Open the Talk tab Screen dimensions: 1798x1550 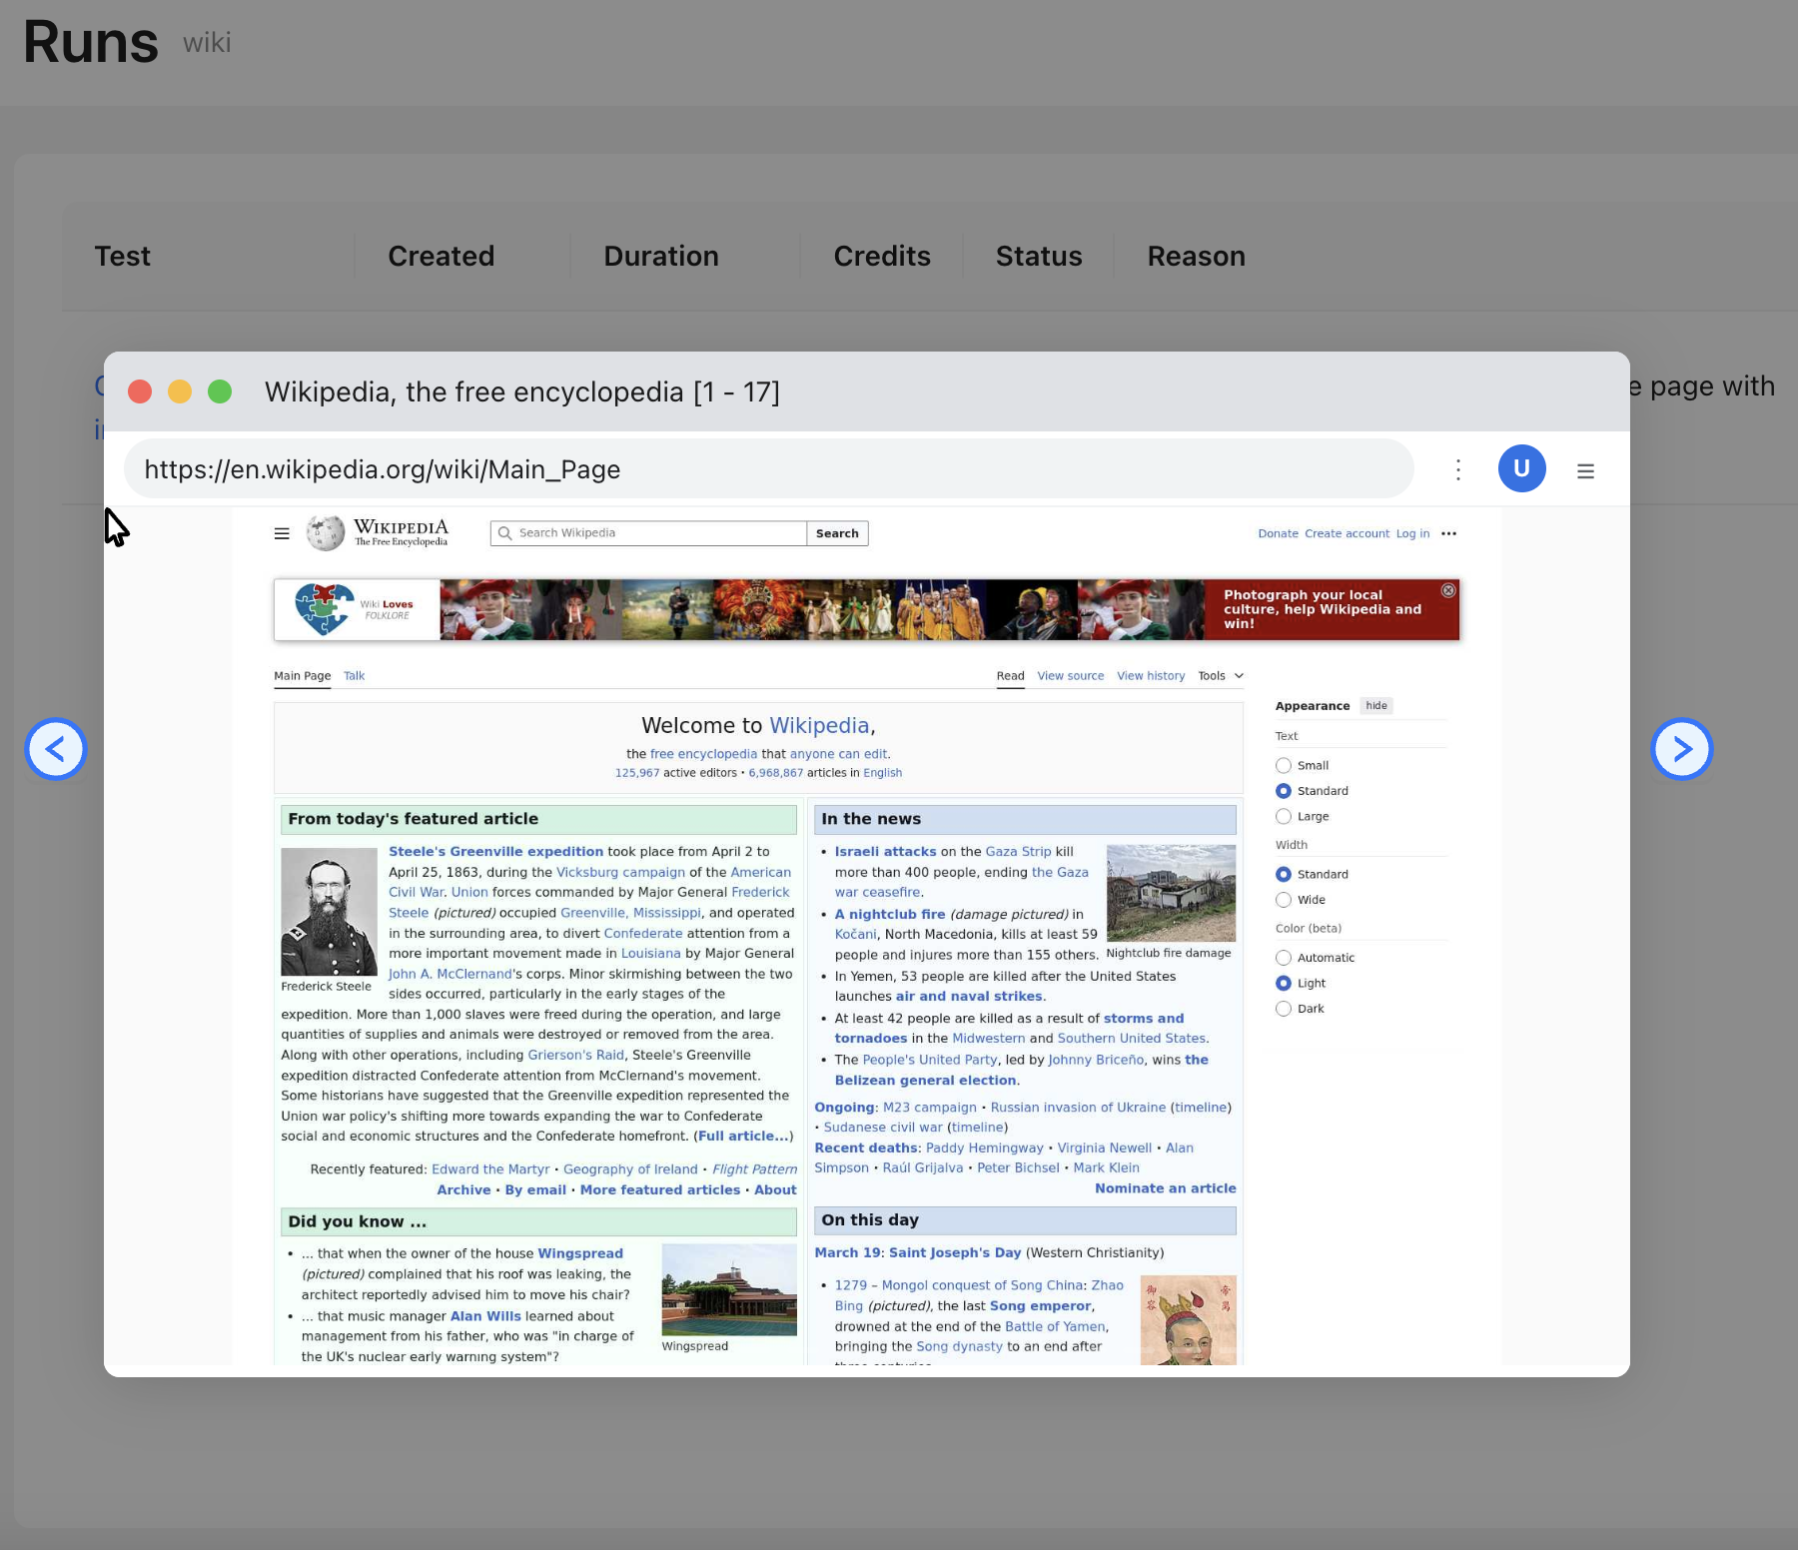(x=354, y=676)
